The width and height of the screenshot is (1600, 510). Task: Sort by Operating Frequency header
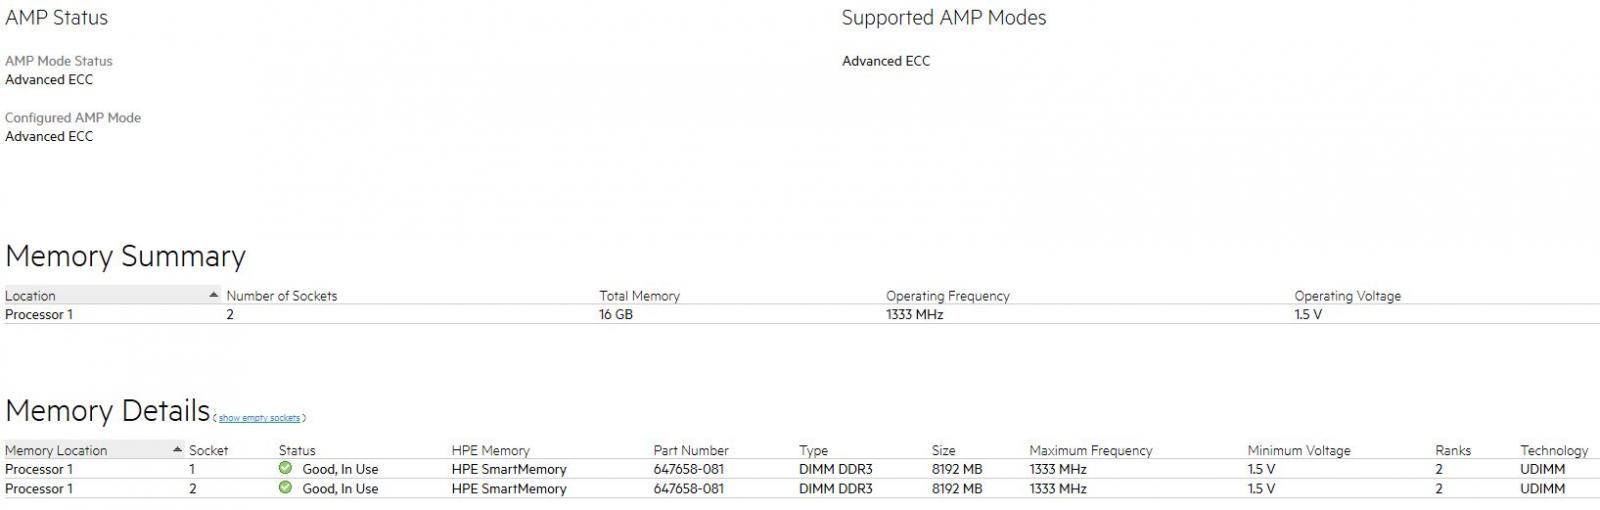click(947, 296)
